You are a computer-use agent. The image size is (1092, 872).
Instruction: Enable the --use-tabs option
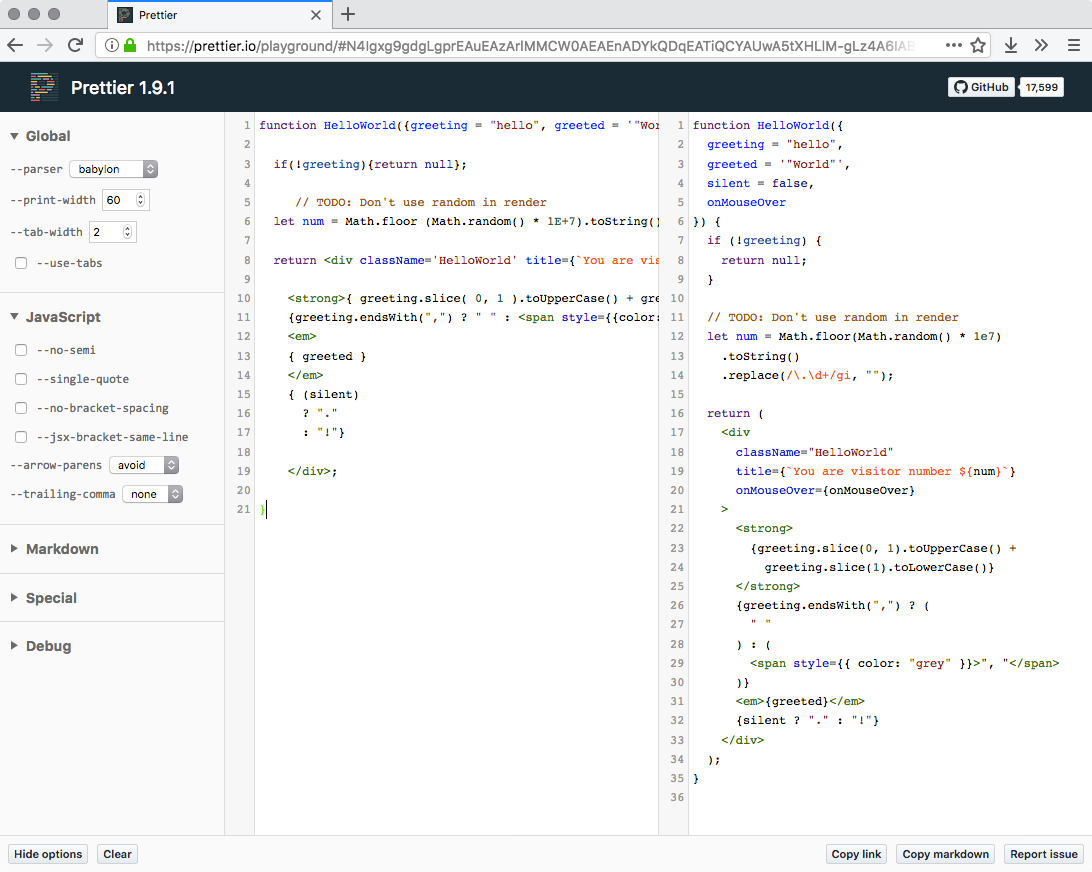[x=20, y=262]
